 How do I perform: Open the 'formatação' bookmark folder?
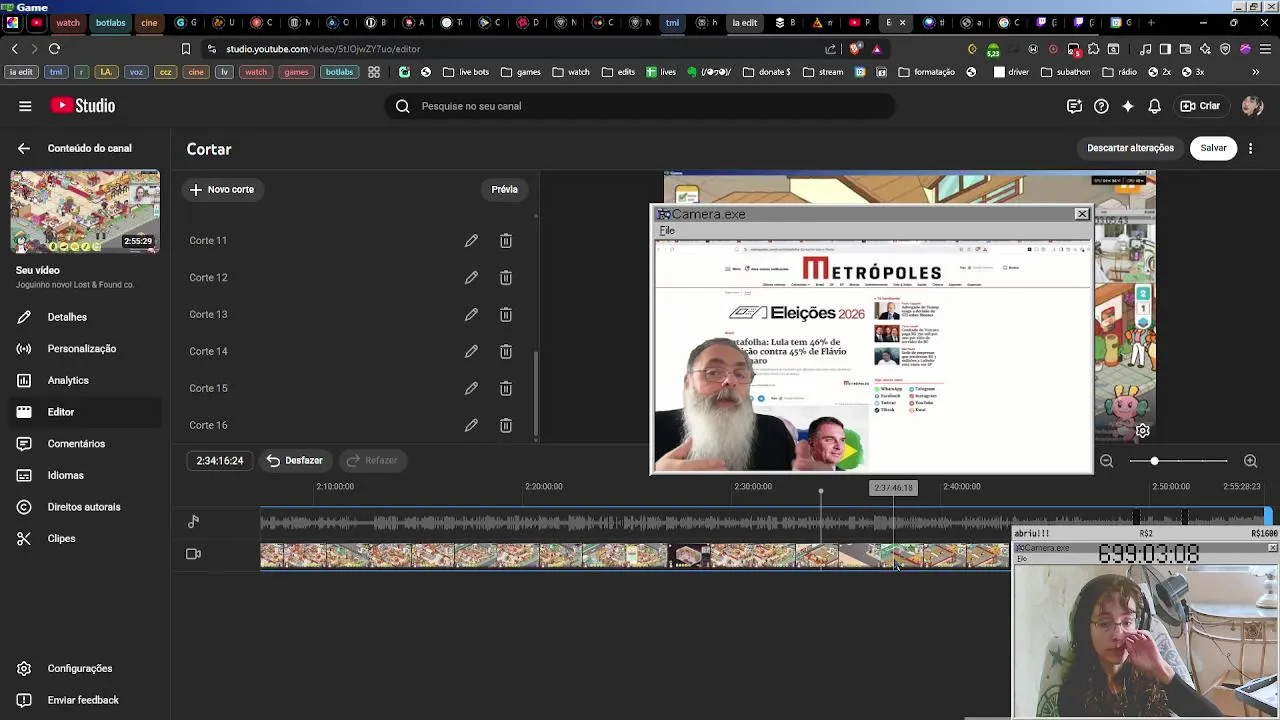pyautogui.click(x=927, y=72)
